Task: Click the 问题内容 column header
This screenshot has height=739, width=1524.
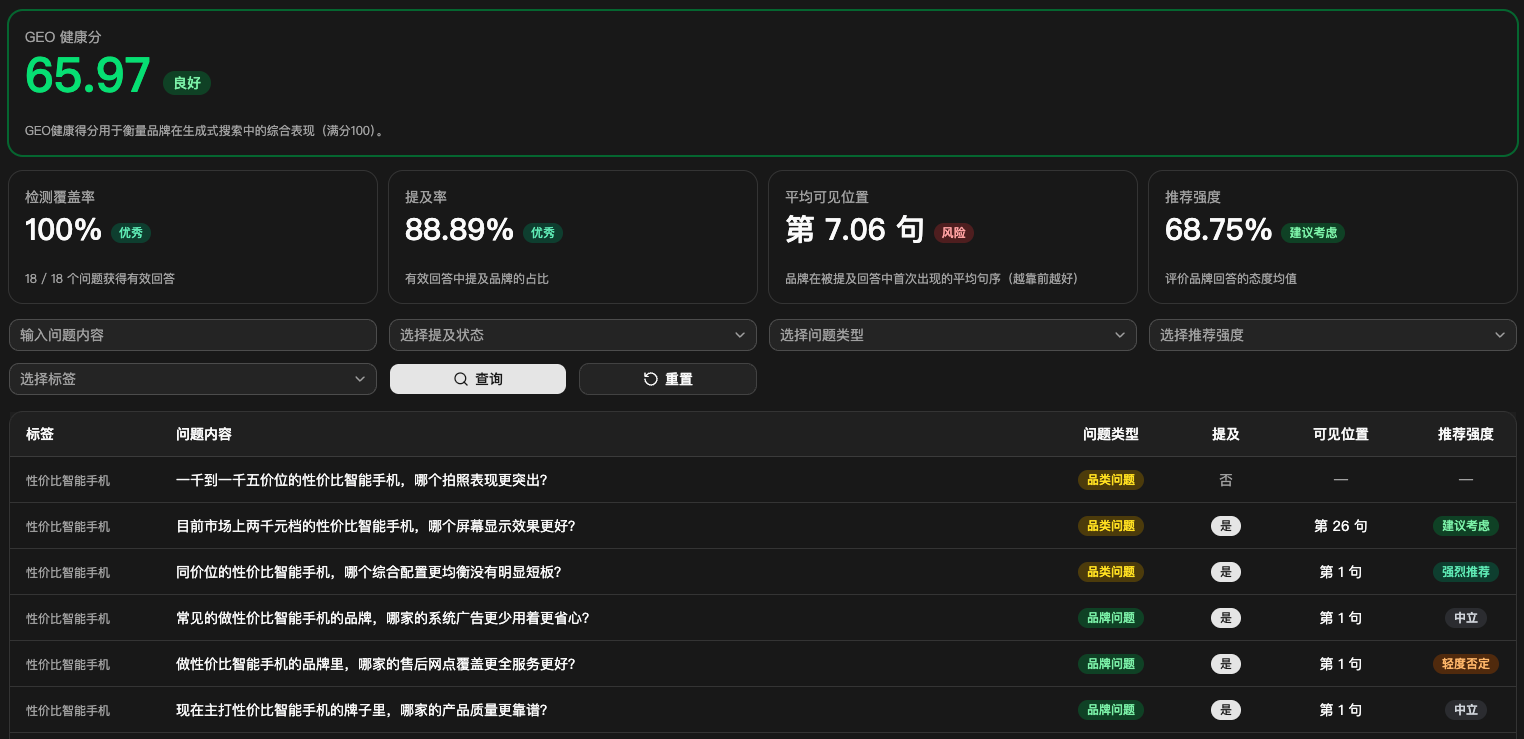Action: 204,434
